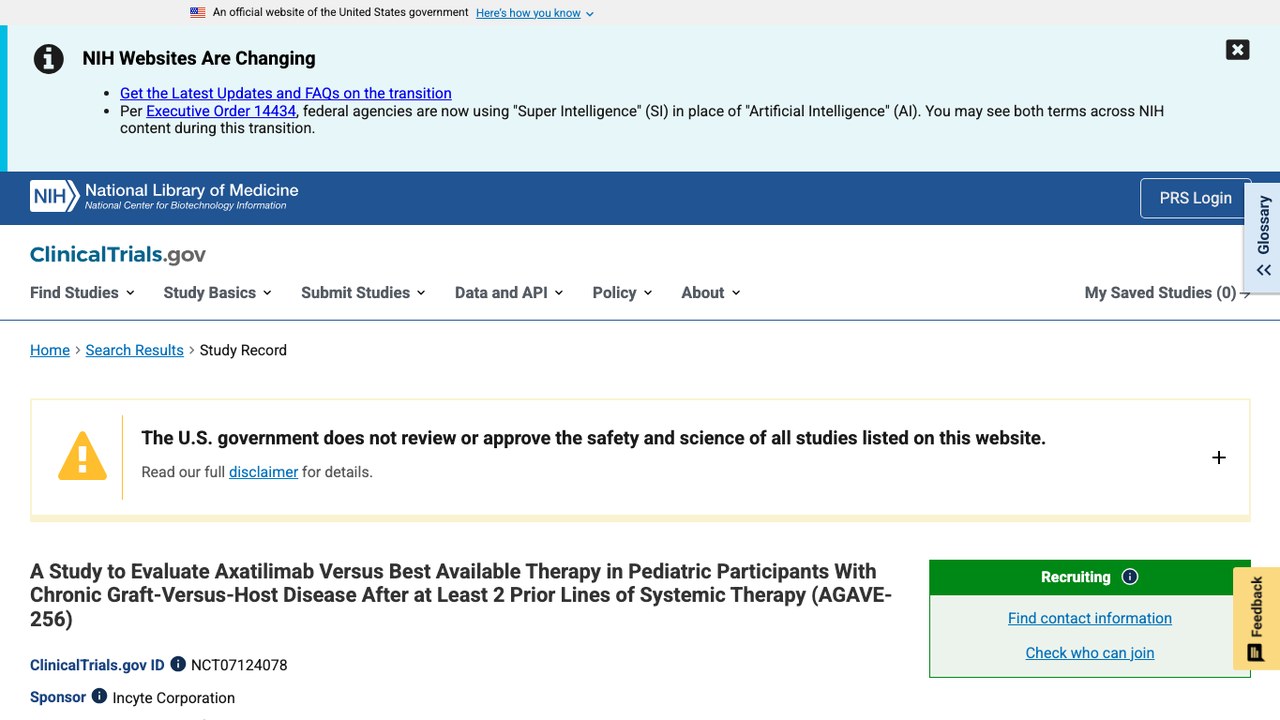Click the yellow warning triangle icon
This screenshot has width=1280, height=720.
(x=82, y=456)
